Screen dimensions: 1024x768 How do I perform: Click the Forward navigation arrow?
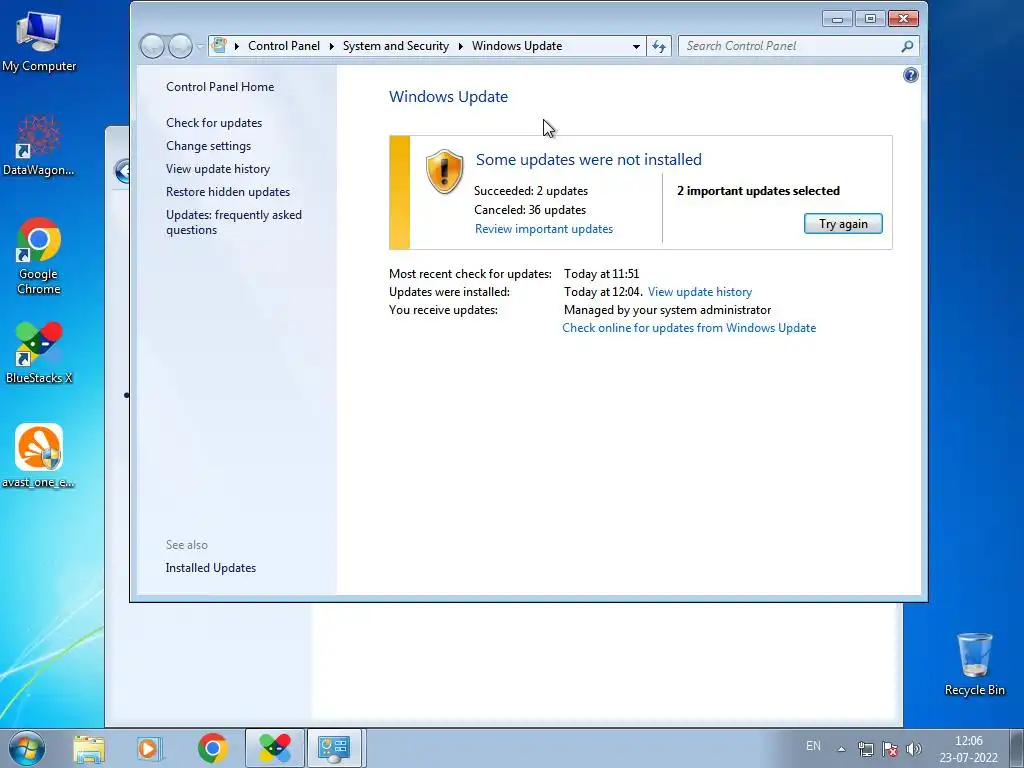pos(180,46)
